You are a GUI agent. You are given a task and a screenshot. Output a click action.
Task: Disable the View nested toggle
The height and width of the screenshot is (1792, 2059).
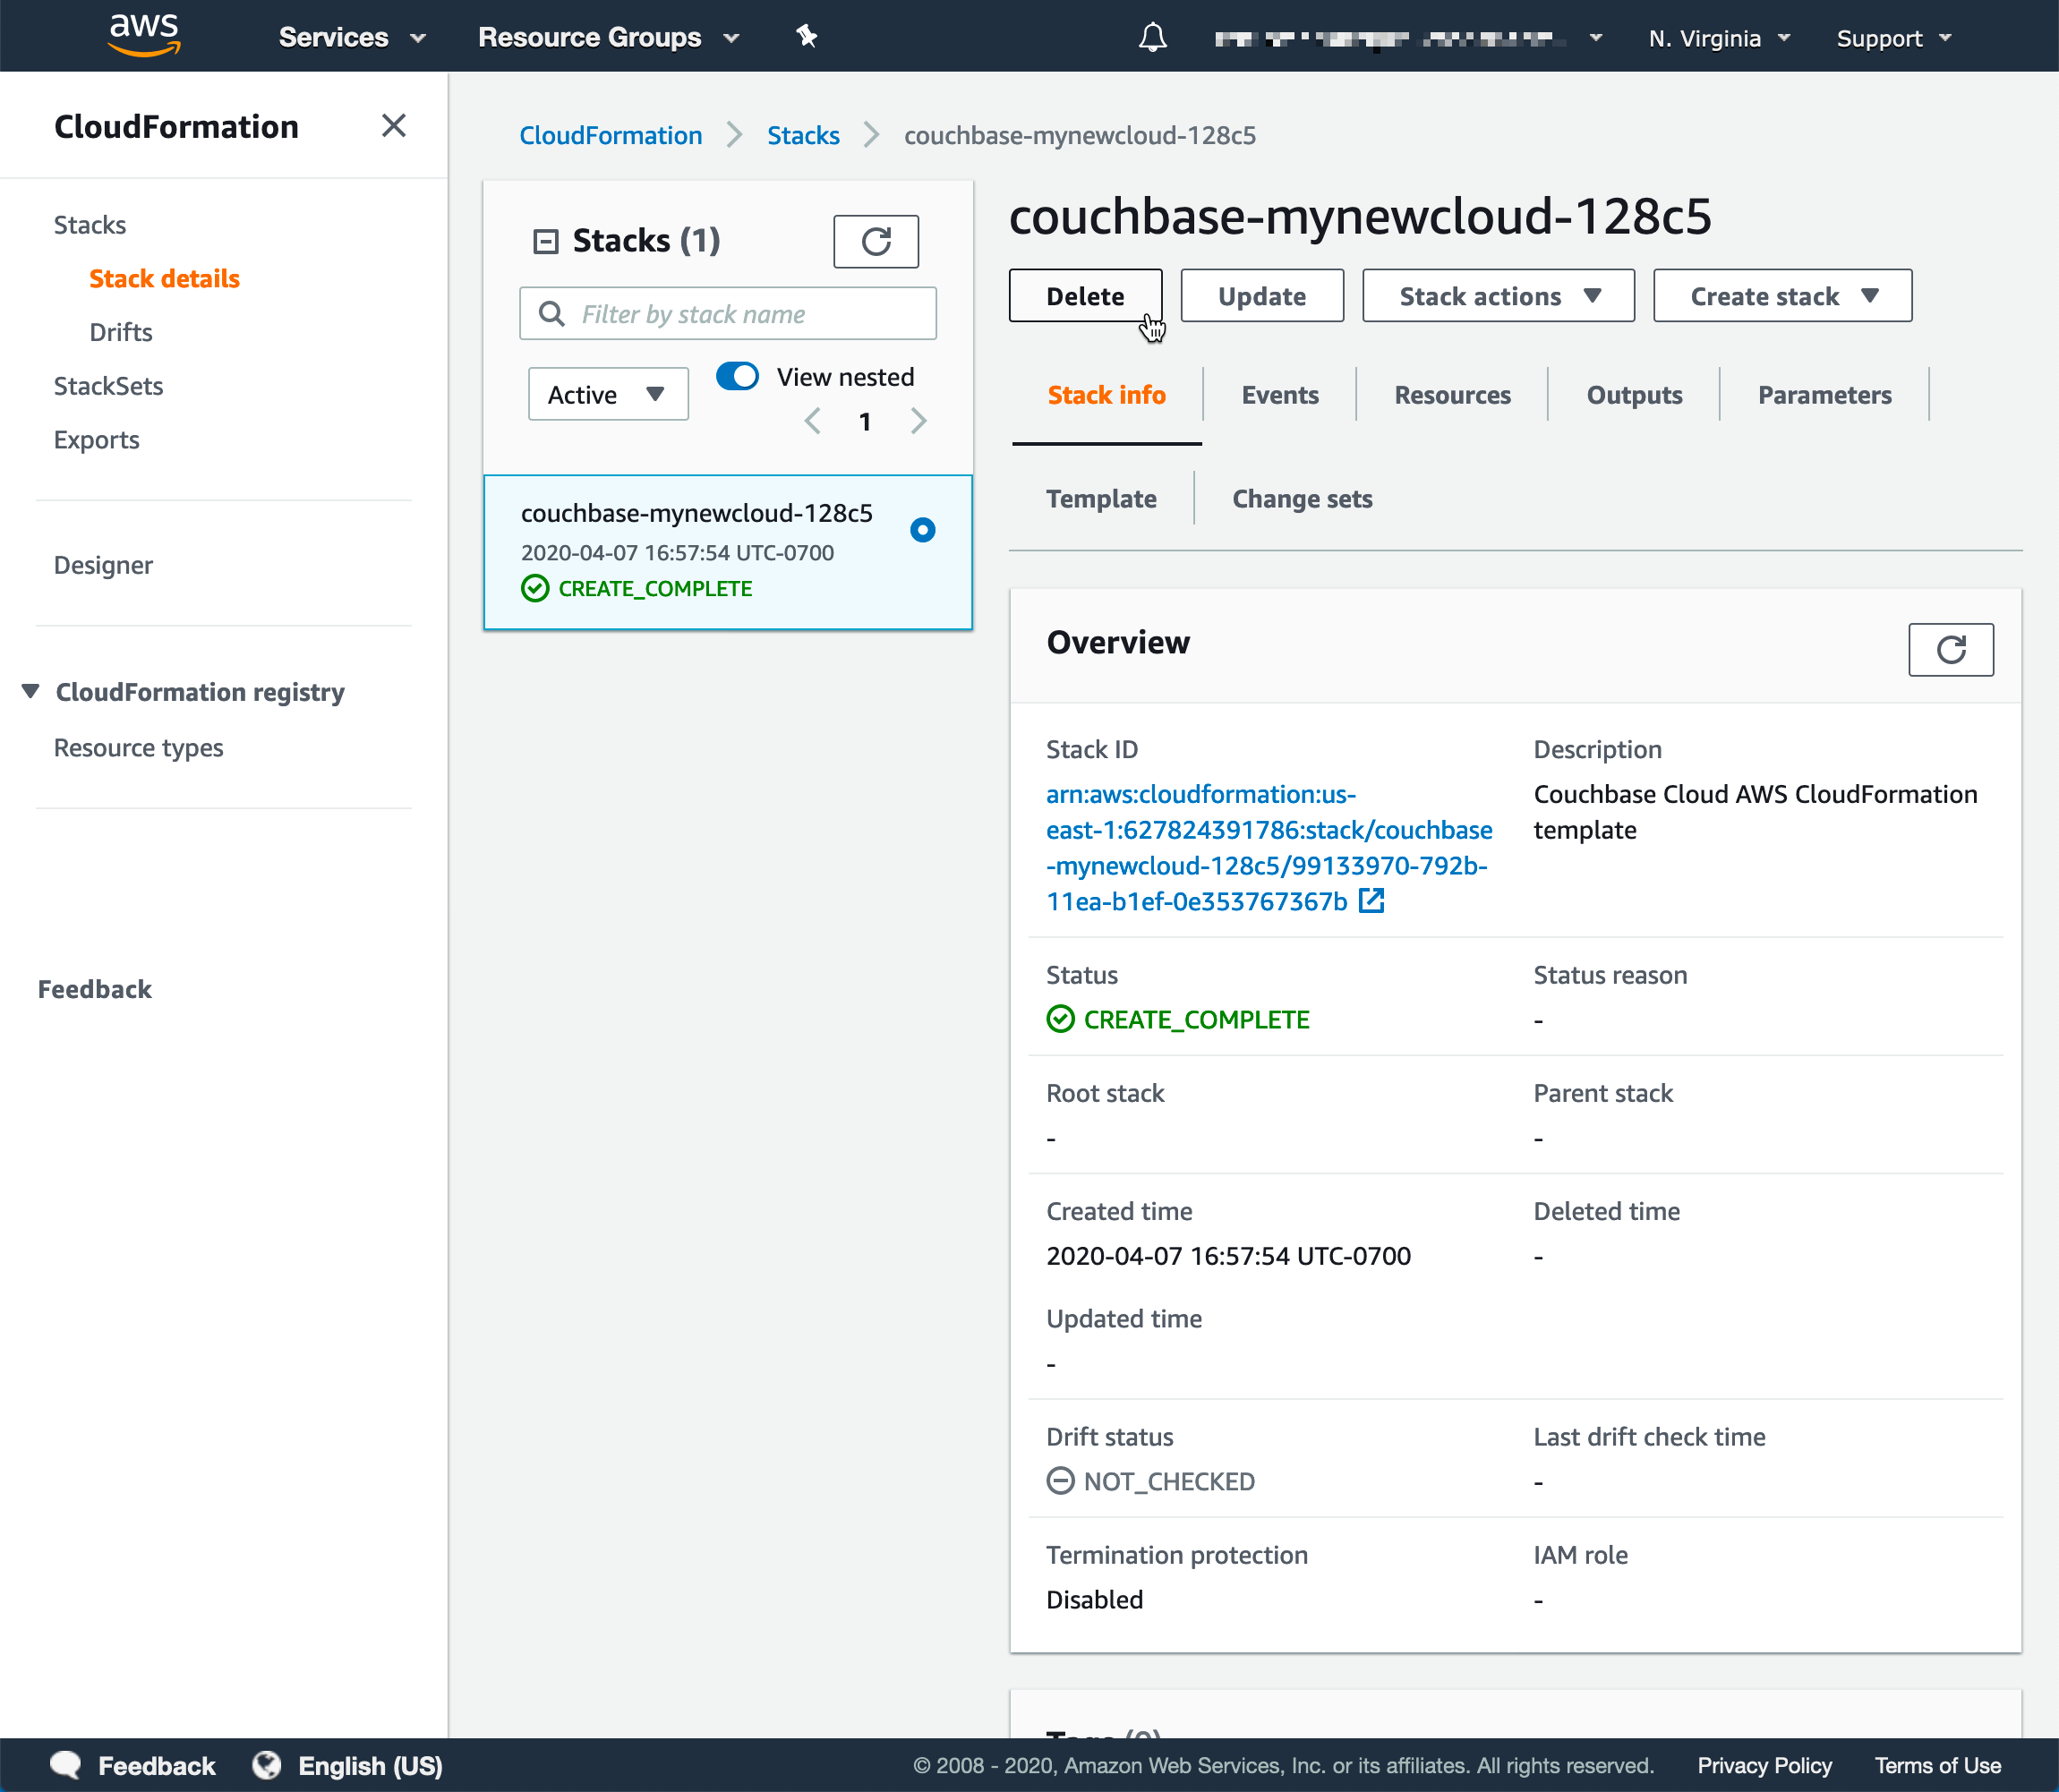(x=737, y=376)
